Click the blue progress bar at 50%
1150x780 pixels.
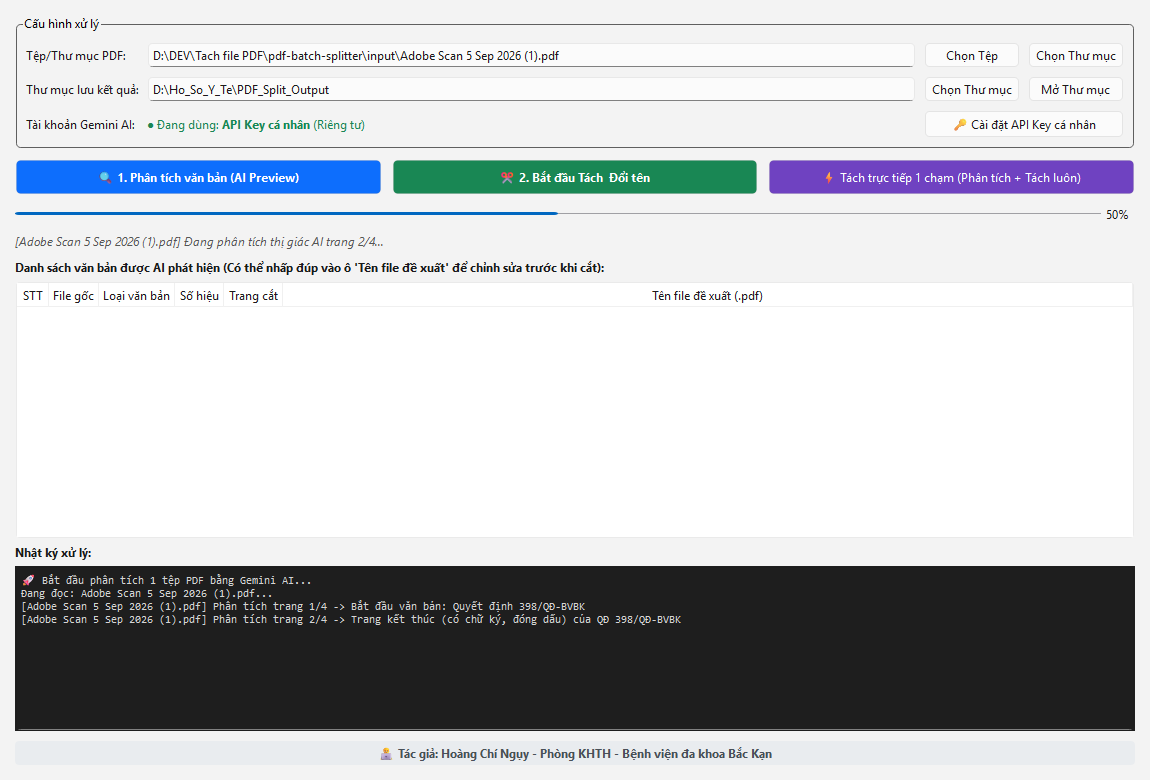(x=286, y=213)
